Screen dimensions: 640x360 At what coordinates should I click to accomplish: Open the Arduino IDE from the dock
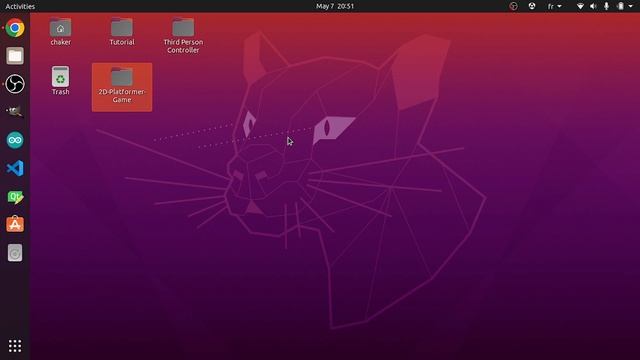coord(15,140)
